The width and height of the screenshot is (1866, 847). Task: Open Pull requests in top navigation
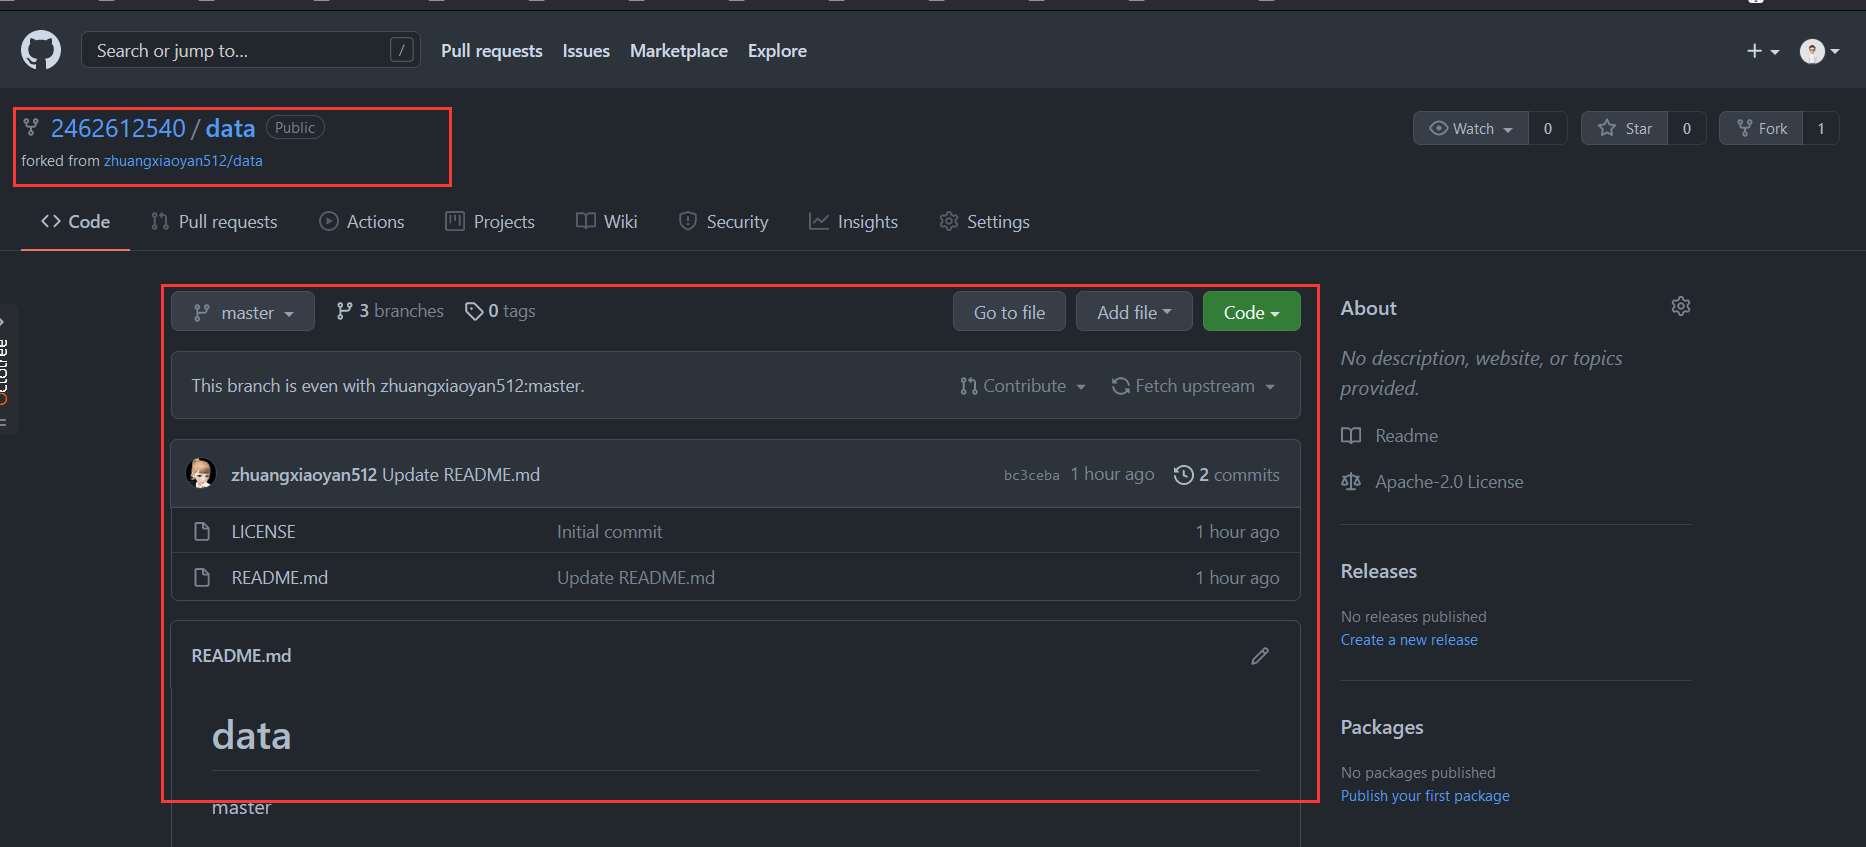pyautogui.click(x=491, y=51)
